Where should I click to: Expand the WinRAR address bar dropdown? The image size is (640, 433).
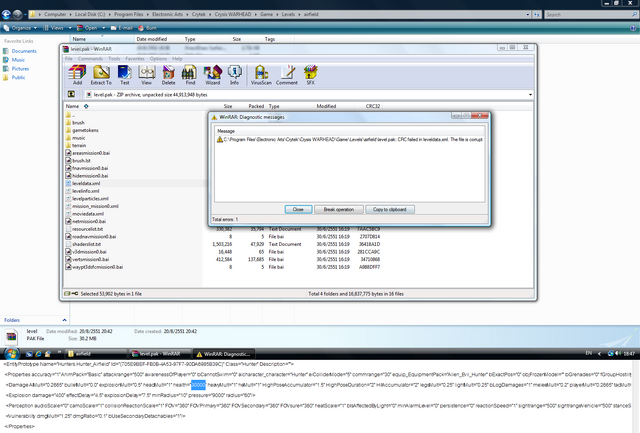(530, 95)
